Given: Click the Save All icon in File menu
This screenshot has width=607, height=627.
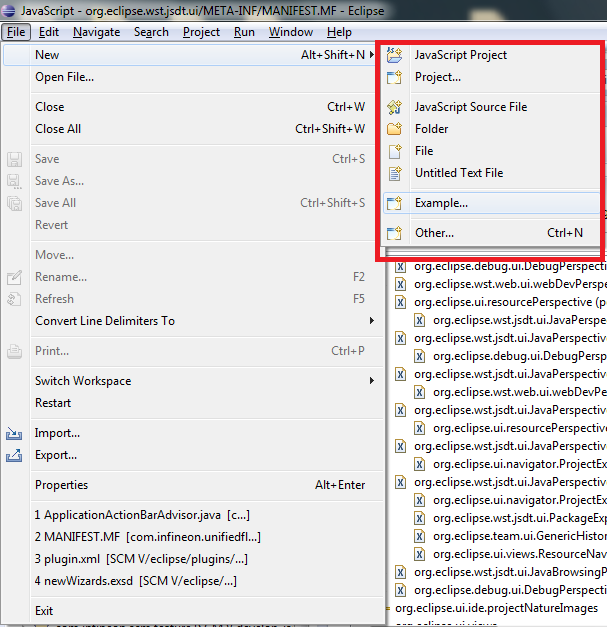Looking at the screenshot, I should tap(14, 203).
